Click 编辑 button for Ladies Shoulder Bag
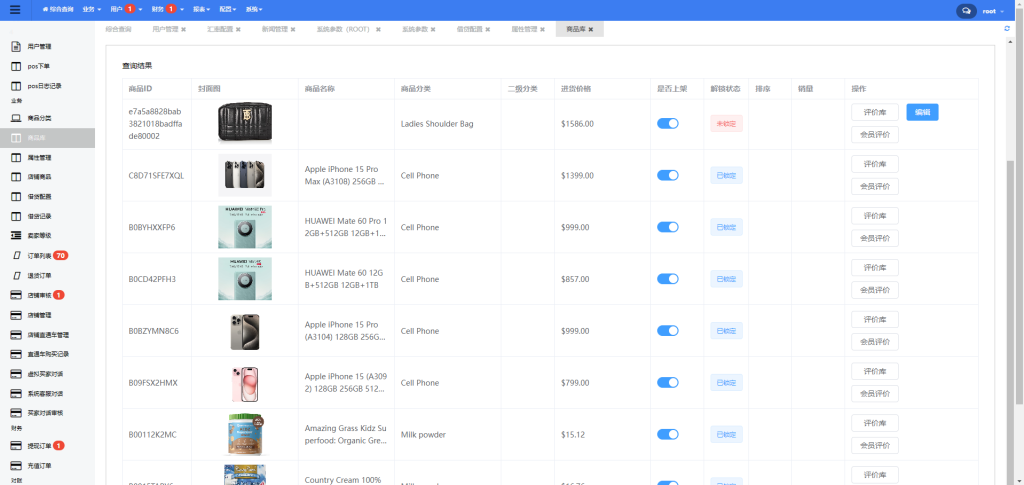 [922, 112]
